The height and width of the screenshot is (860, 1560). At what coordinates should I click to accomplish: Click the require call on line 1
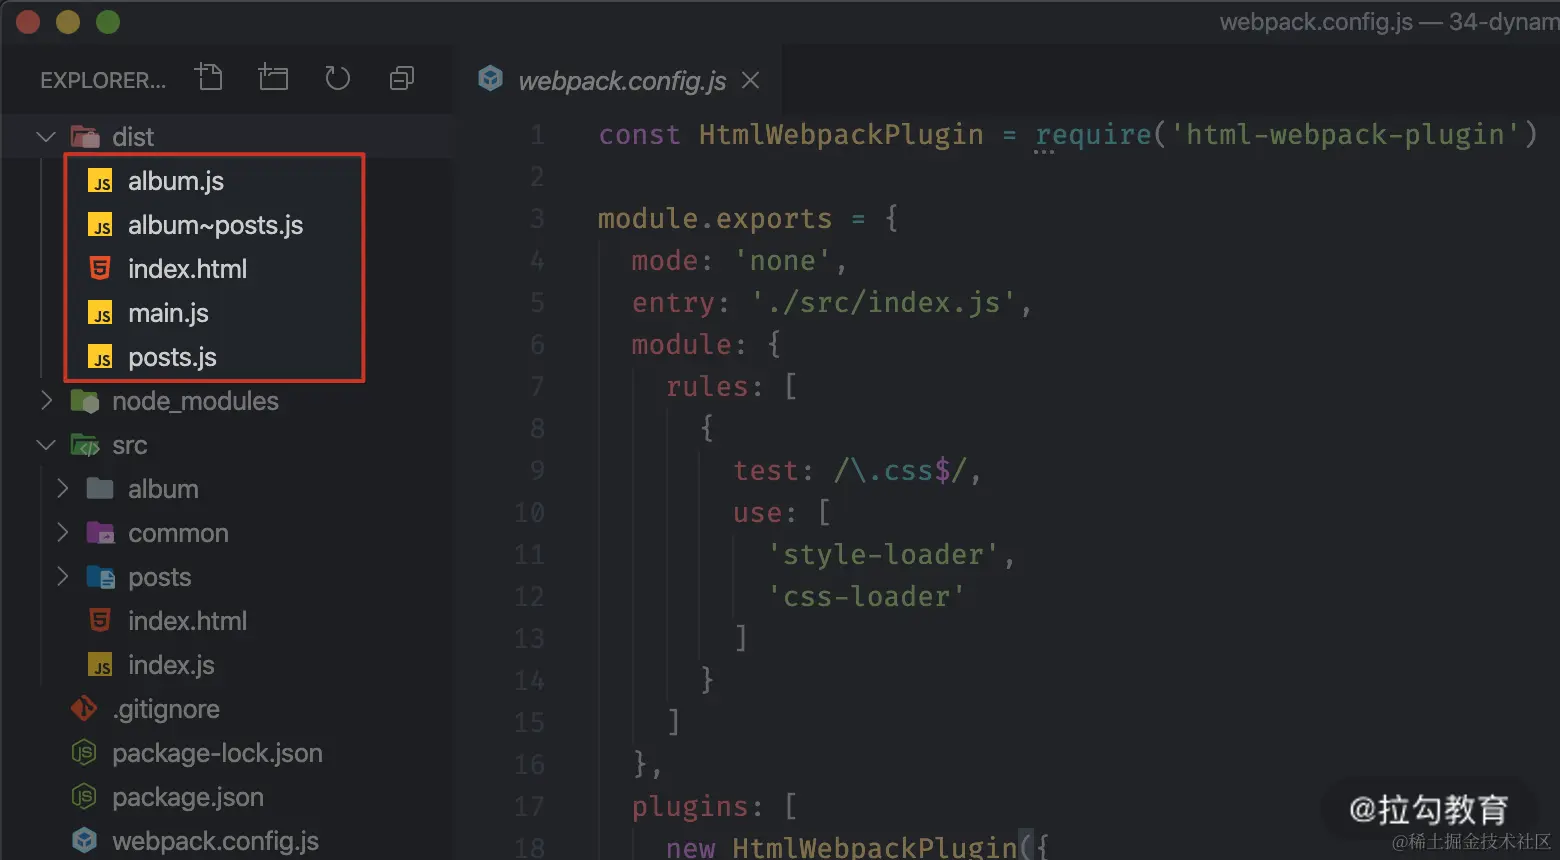point(1093,134)
